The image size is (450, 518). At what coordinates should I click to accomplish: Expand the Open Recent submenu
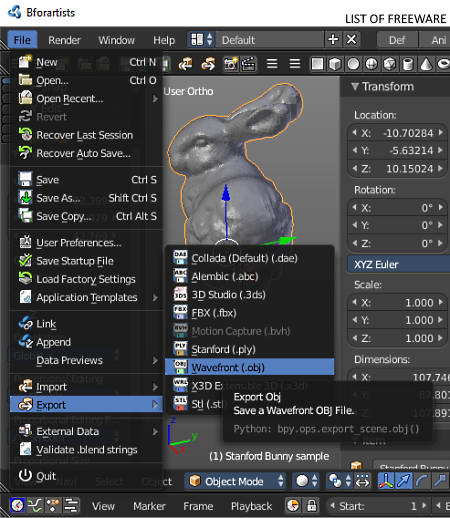coord(87,99)
